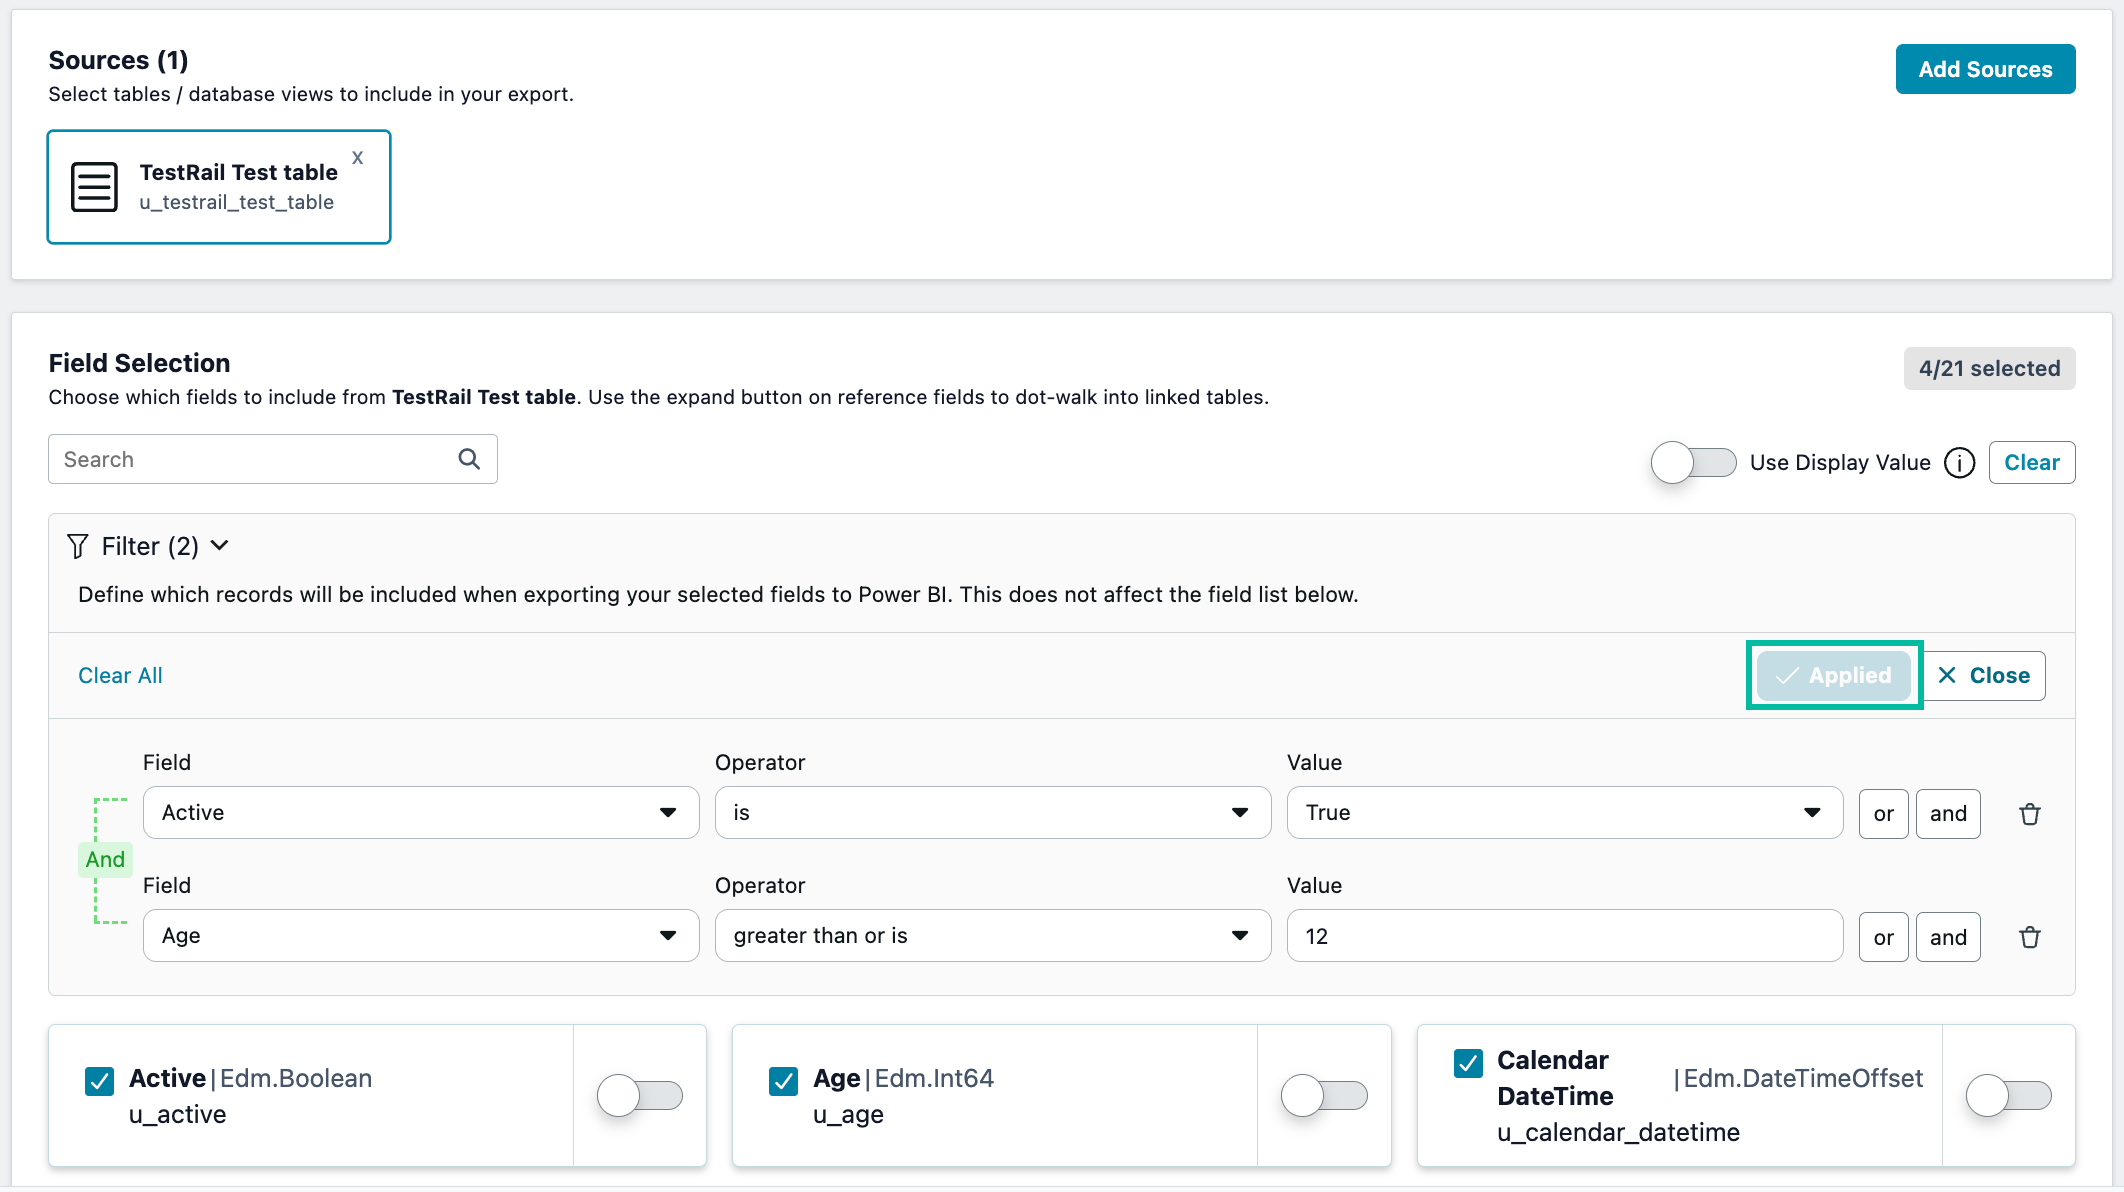
Task: Click the field Search input
Action: click(272, 459)
